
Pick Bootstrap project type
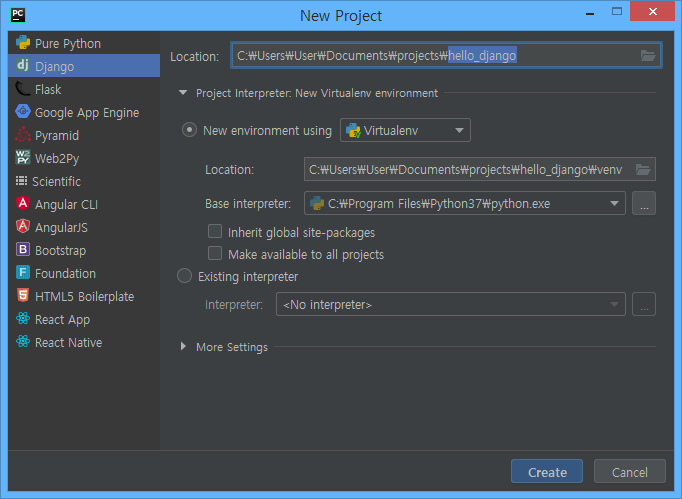pyautogui.click(x=84, y=250)
